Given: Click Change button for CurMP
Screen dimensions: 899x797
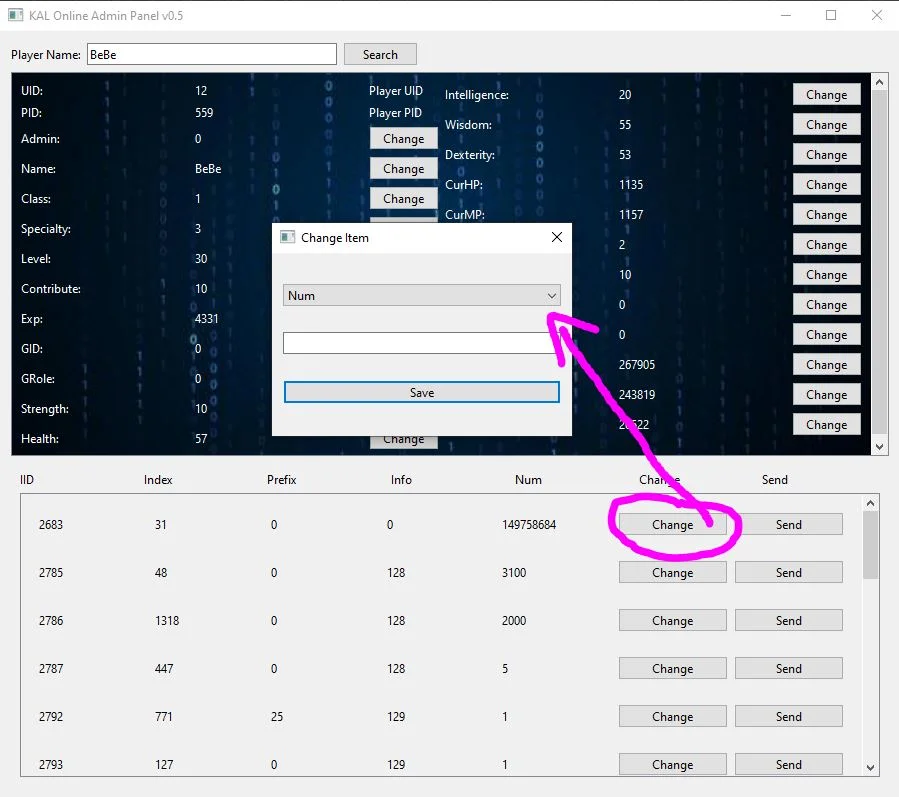Looking at the screenshot, I should coord(826,214).
